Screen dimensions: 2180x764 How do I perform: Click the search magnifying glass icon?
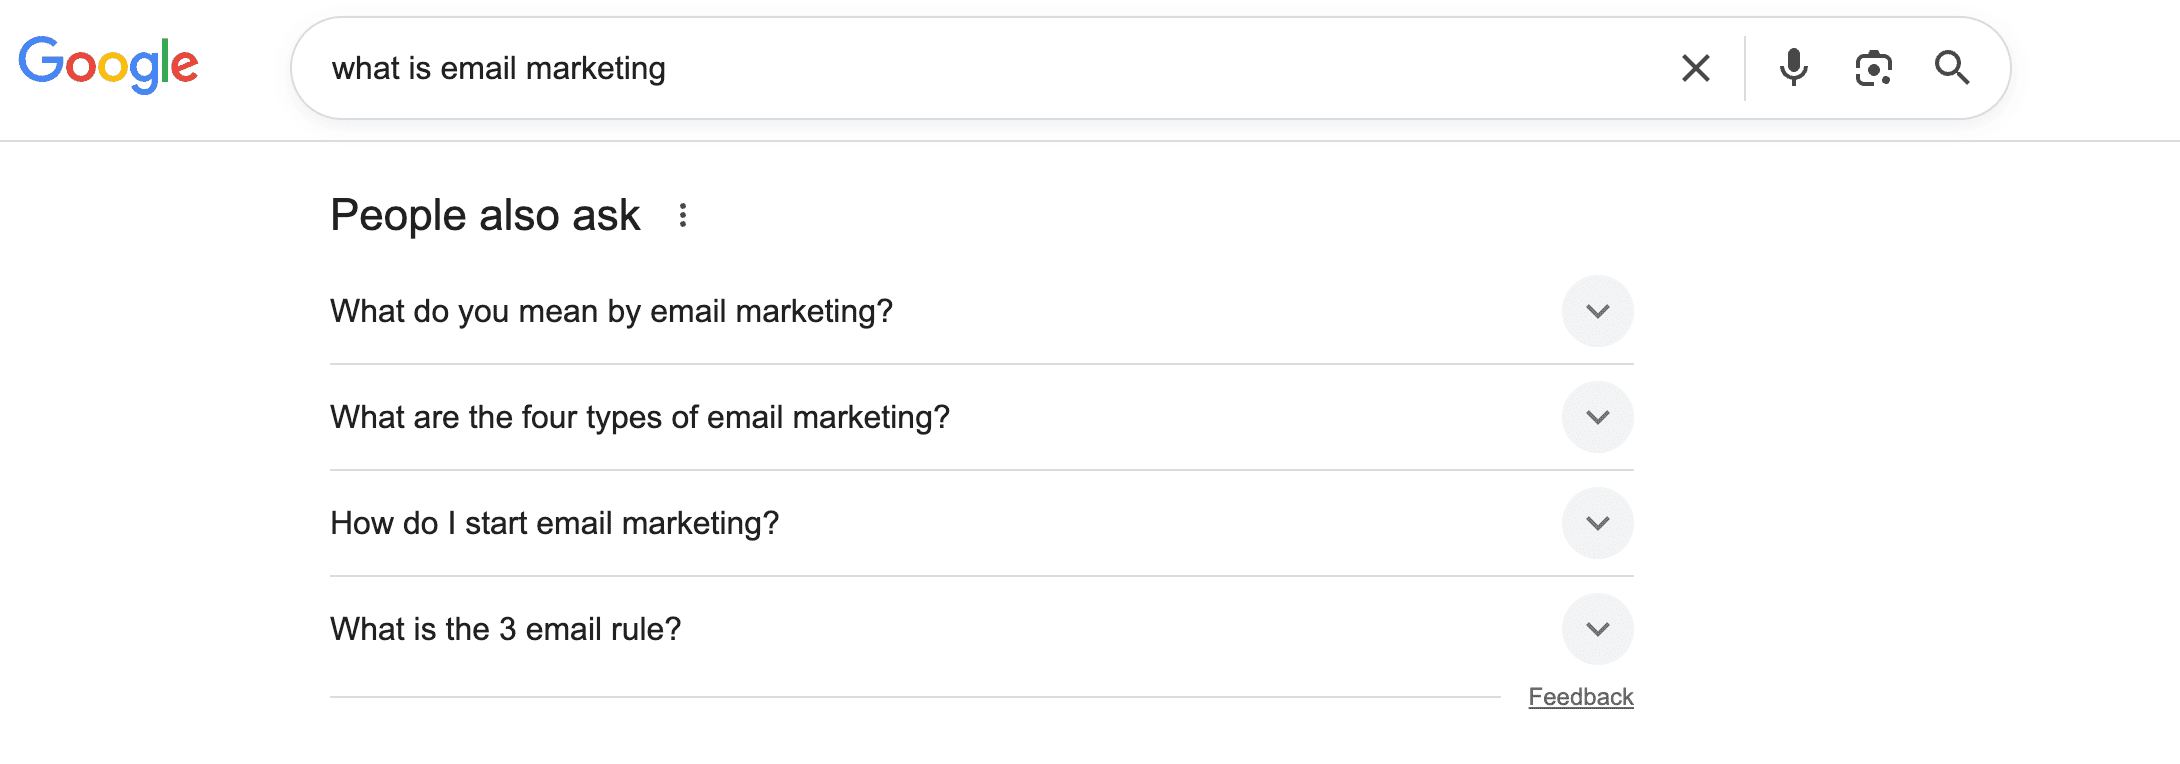pyautogui.click(x=1952, y=68)
